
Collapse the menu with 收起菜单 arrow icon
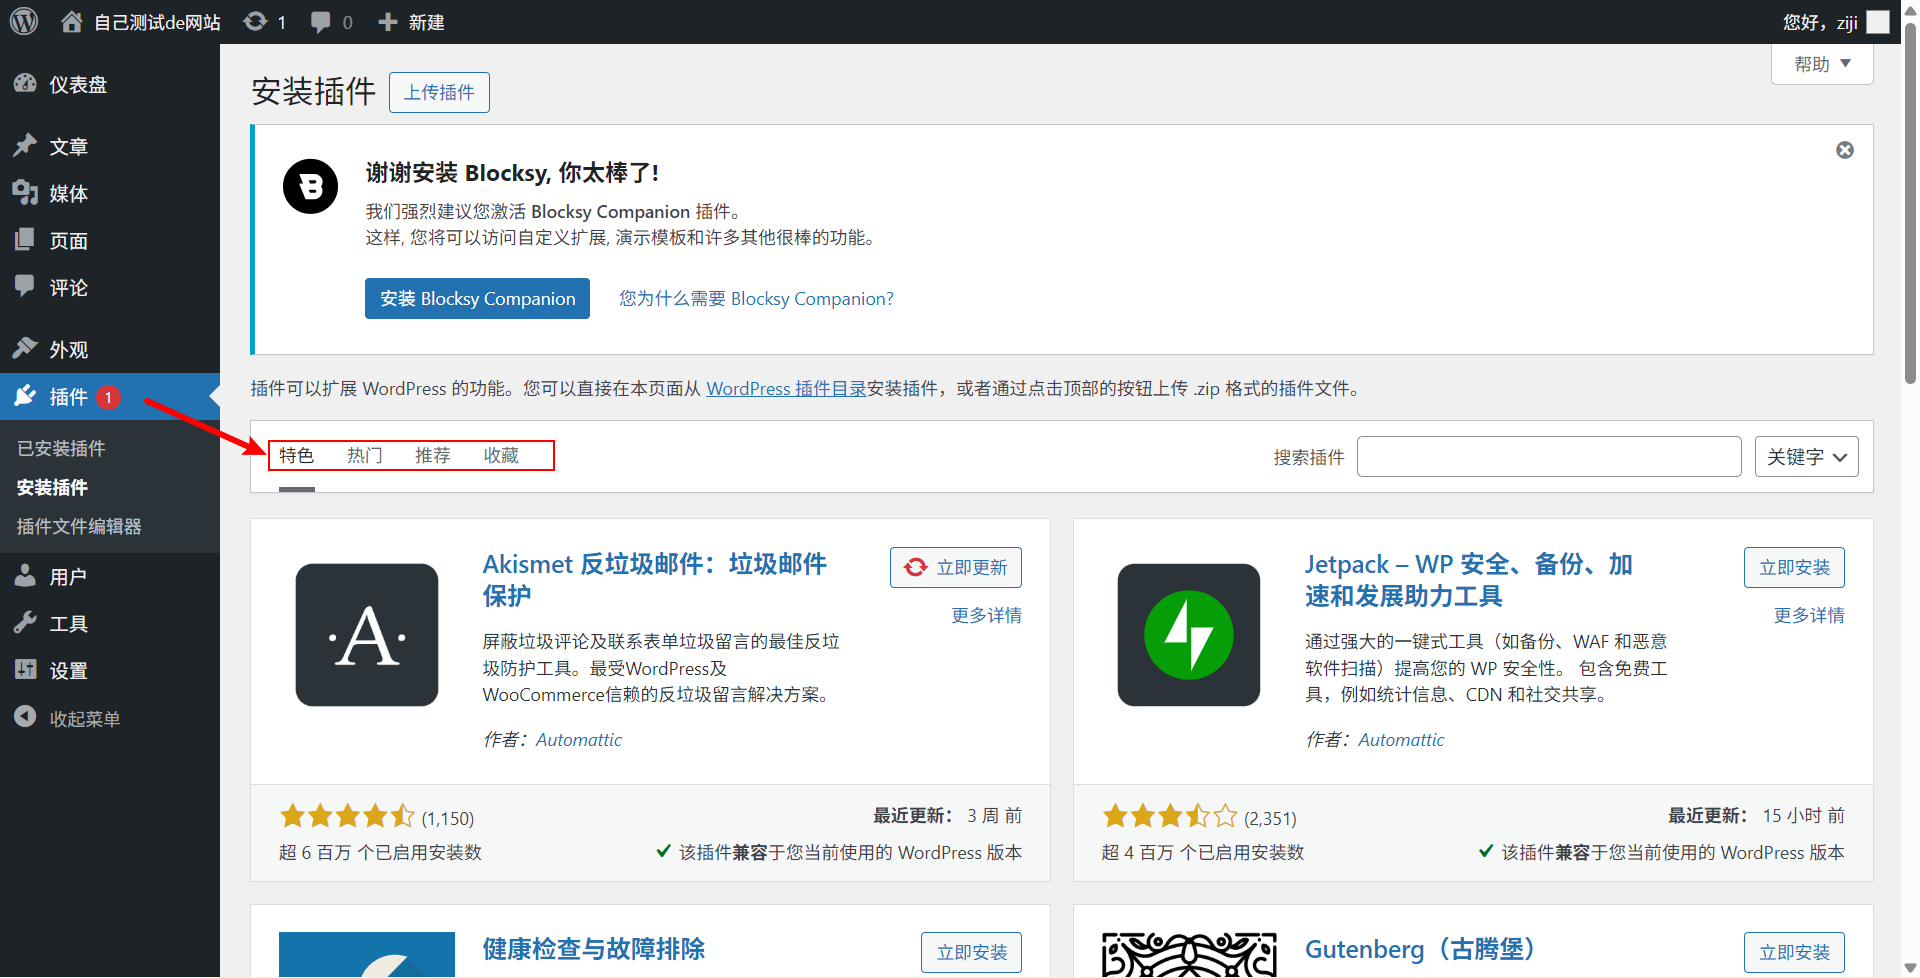click(25, 718)
